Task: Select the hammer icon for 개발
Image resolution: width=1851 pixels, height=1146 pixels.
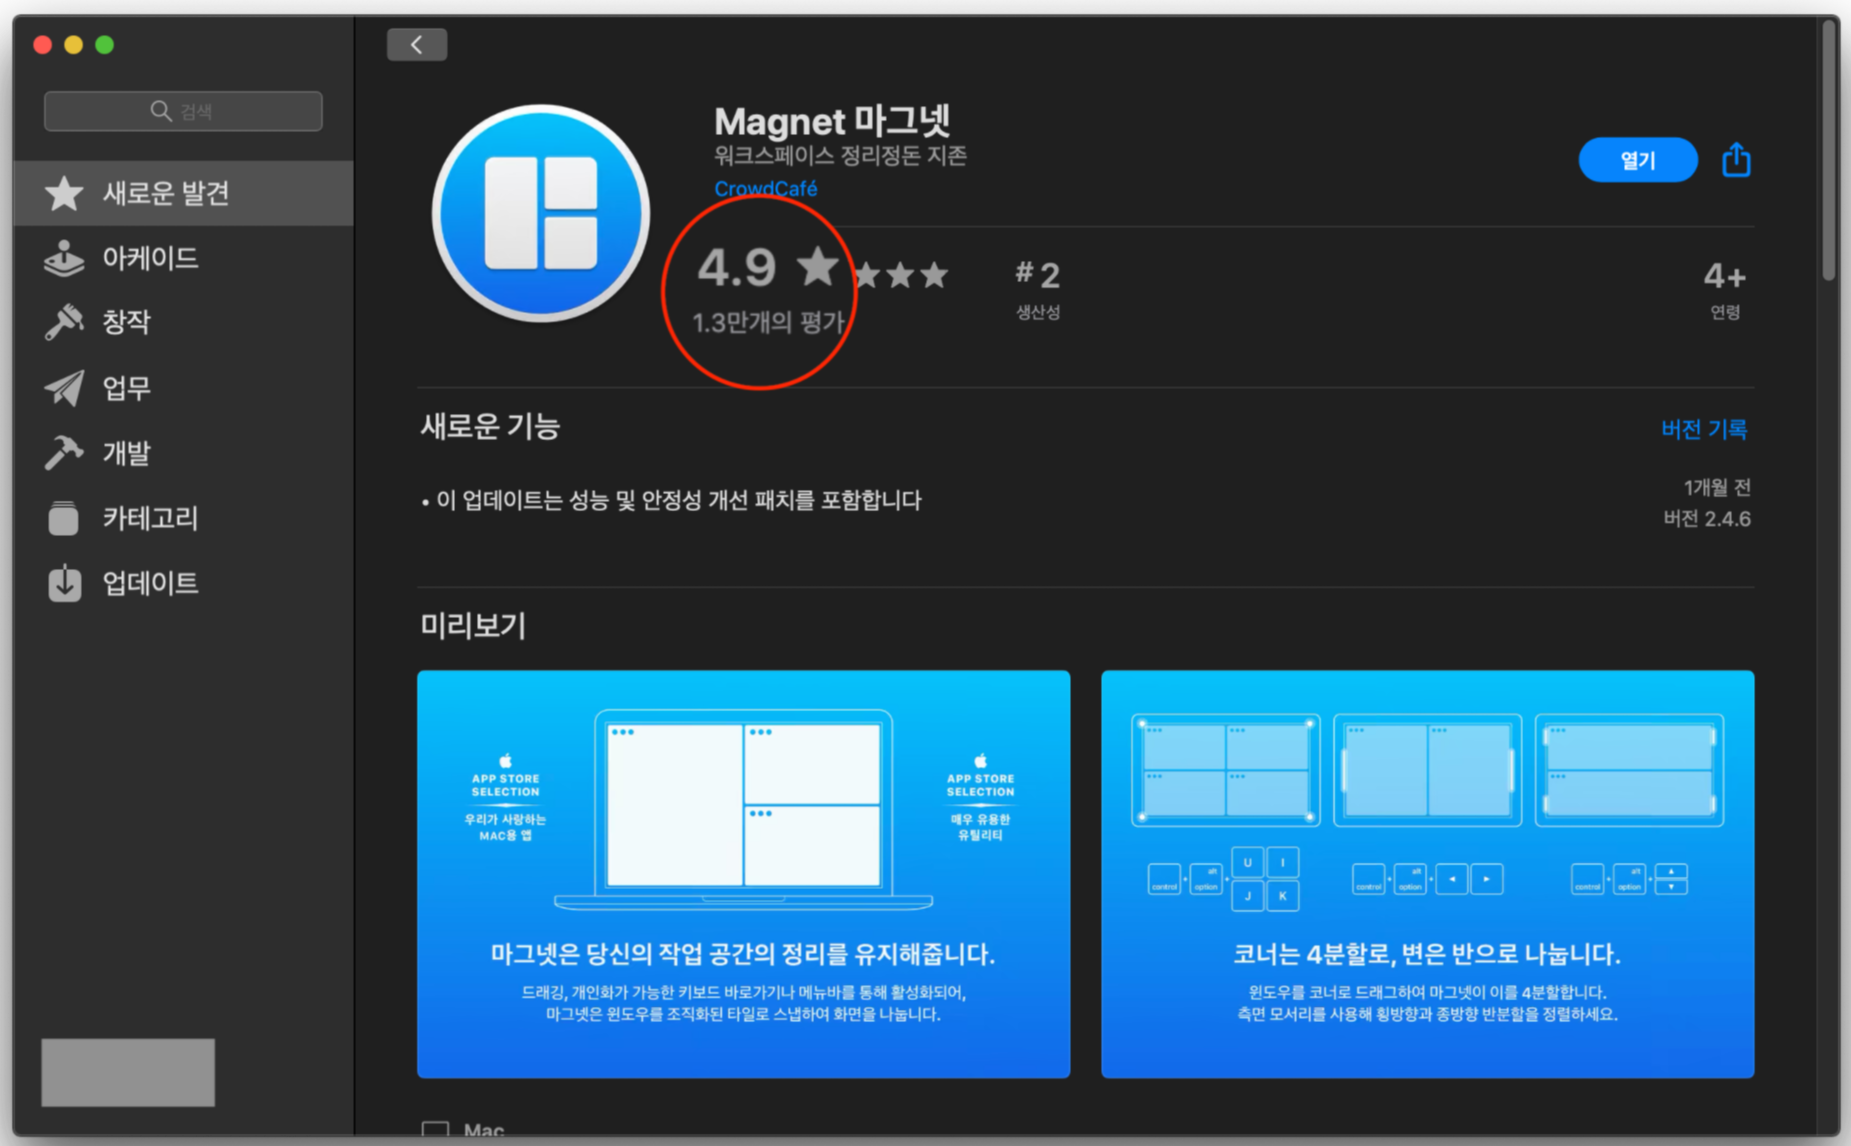Action: pyautogui.click(x=64, y=453)
